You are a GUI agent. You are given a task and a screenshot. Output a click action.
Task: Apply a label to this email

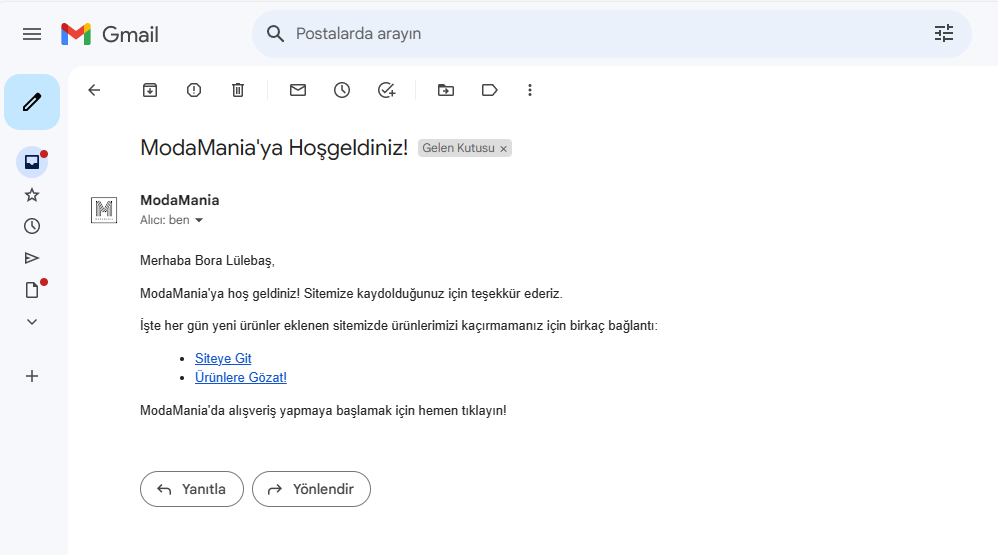tap(489, 90)
